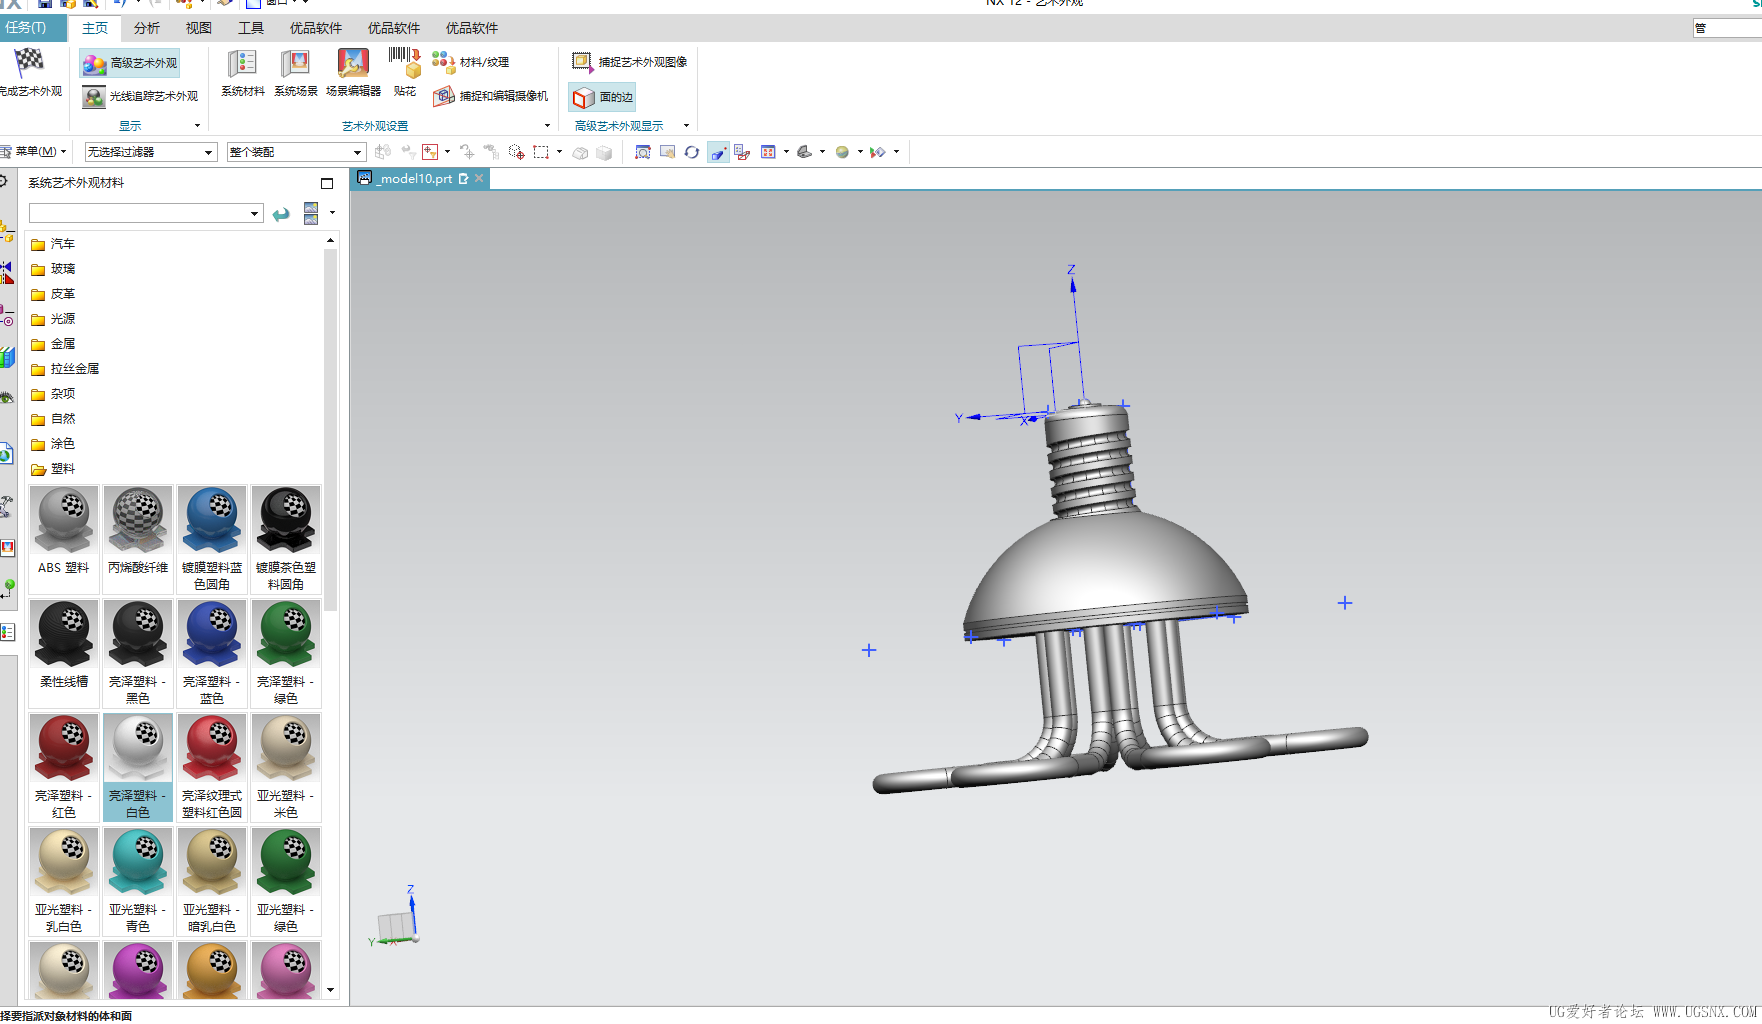Open the 任务(T) menu tab
The image size is (1762, 1024).
coord(32,28)
